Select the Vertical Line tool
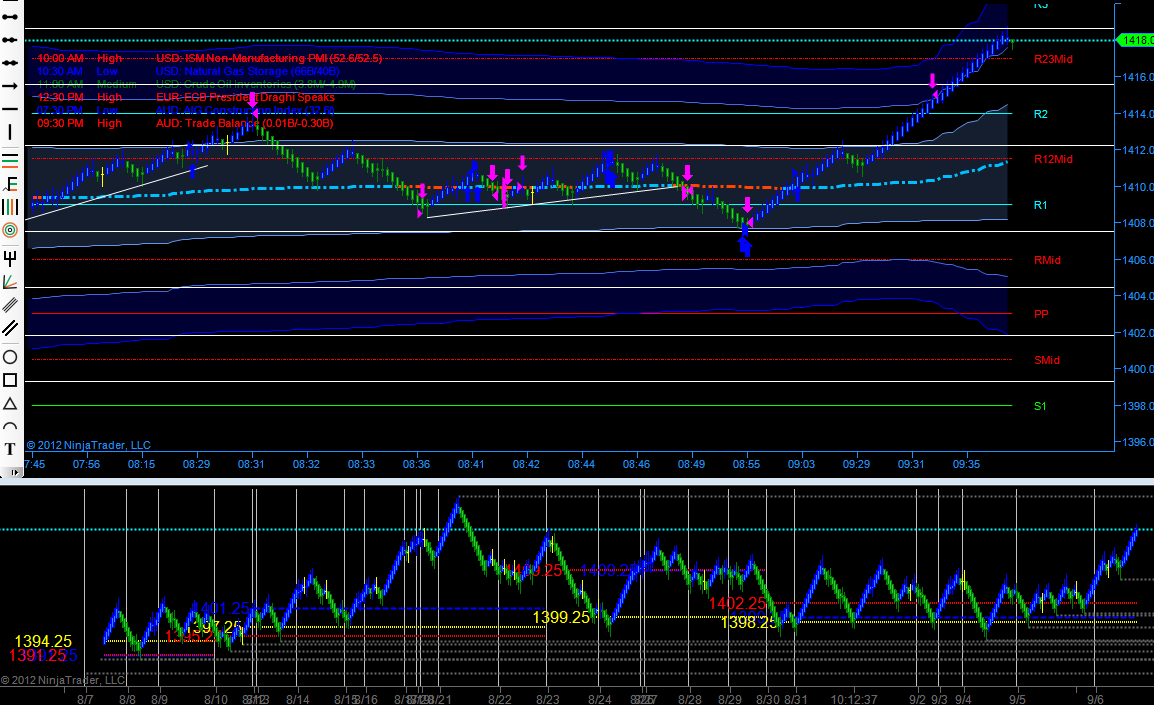Screen dimensions: 1154x705 point(10,132)
